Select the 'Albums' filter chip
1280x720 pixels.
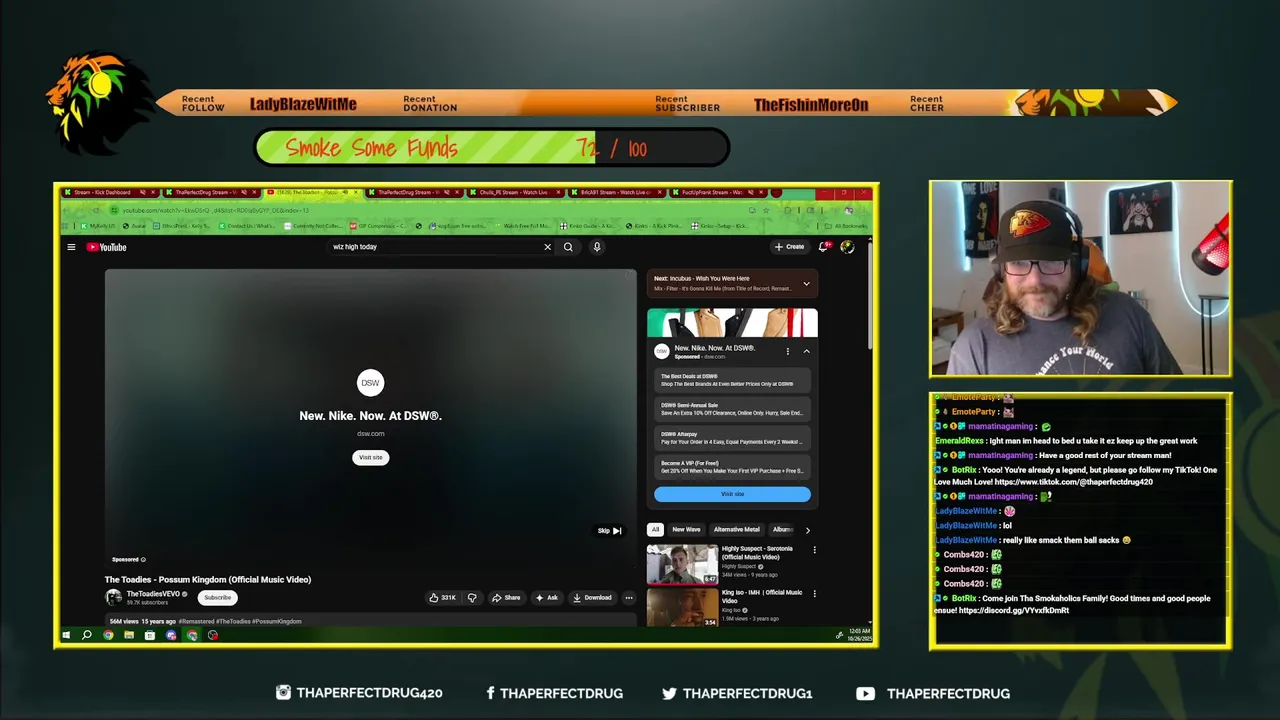(x=782, y=530)
